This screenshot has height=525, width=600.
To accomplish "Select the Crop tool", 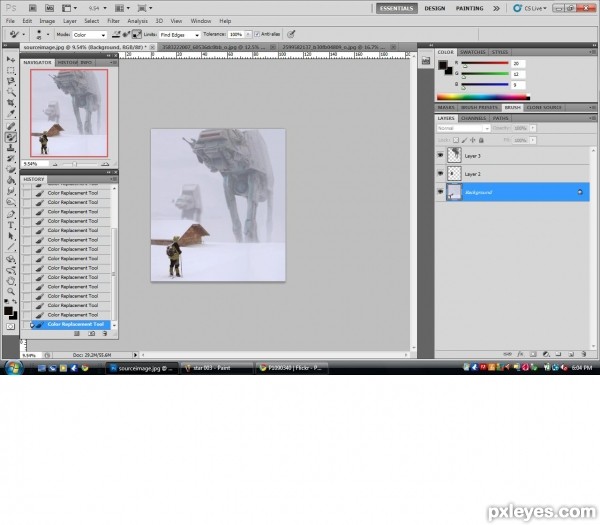I will click(11, 103).
